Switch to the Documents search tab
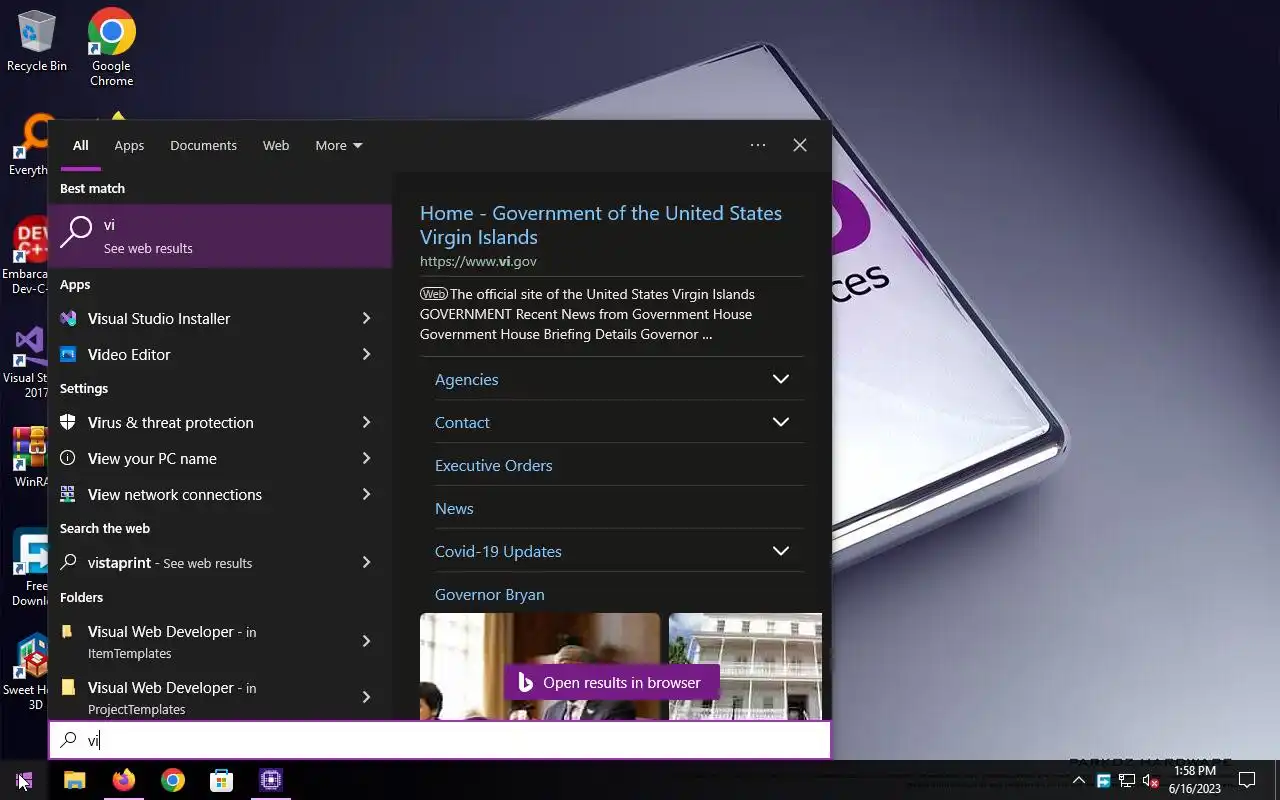This screenshot has width=1280, height=800. point(203,146)
